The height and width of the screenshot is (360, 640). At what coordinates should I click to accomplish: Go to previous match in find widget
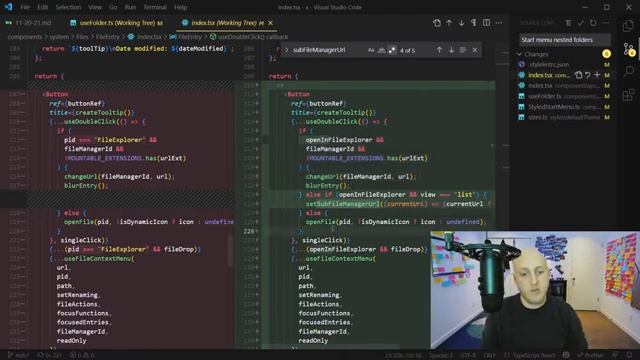[x=439, y=50]
